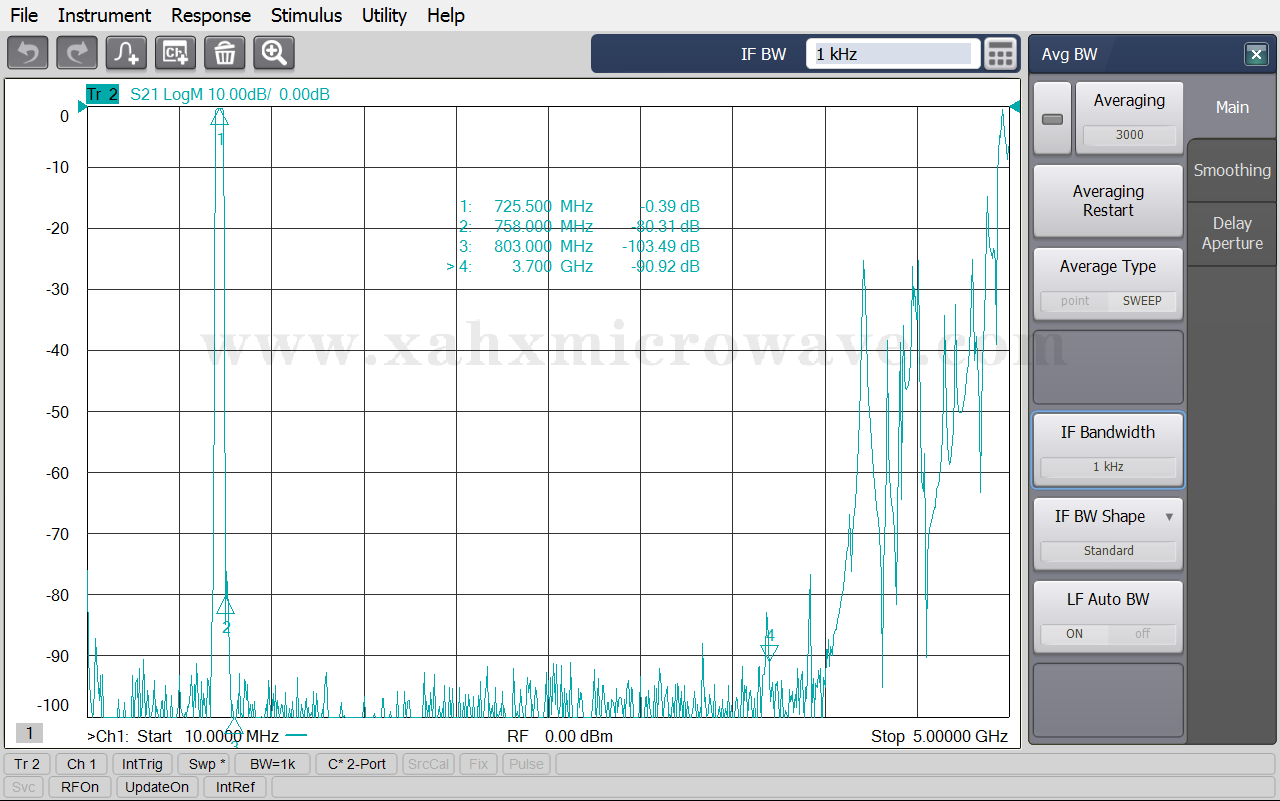The width and height of the screenshot is (1280, 801).
Task: Switch to the Delay Aperture tab
Action: [1232, 233]
